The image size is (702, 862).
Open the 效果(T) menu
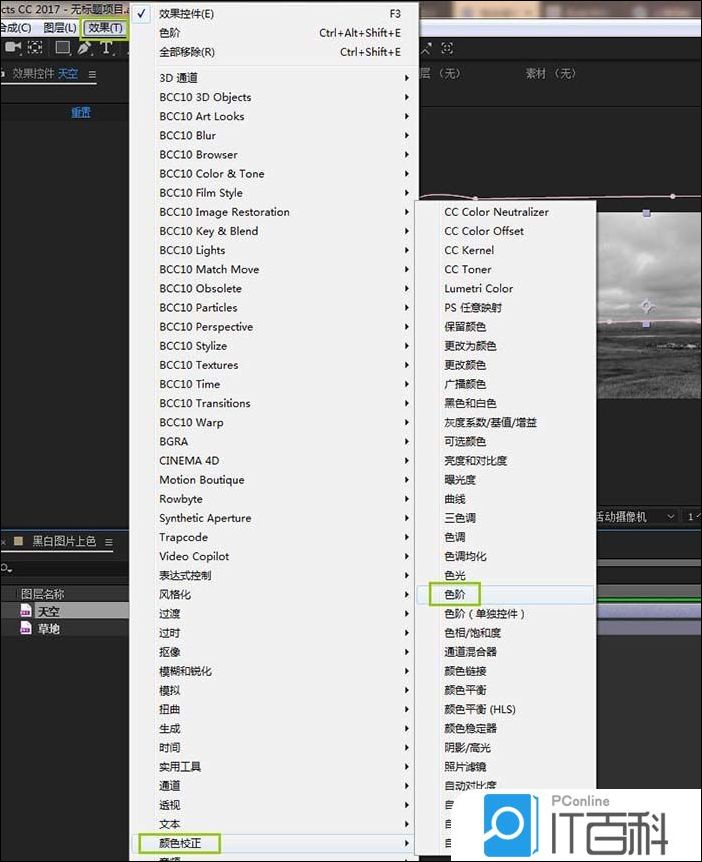pyautogui.click(x=105, y=27)
